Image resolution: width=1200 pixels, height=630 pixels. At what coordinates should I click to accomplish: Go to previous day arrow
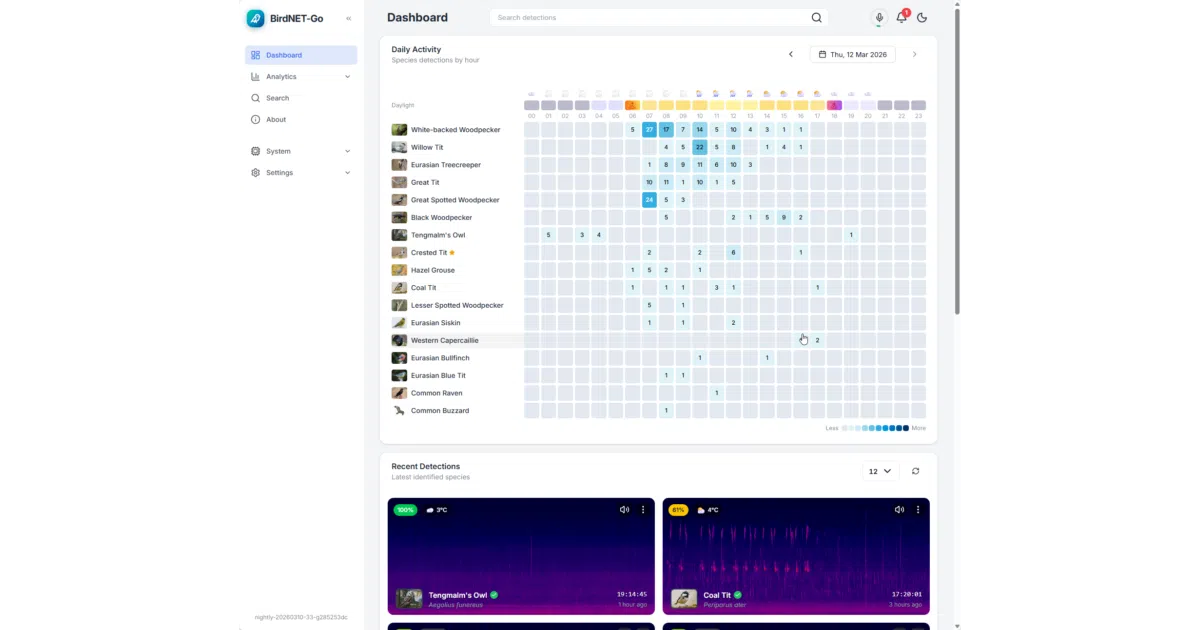[791, 54]
